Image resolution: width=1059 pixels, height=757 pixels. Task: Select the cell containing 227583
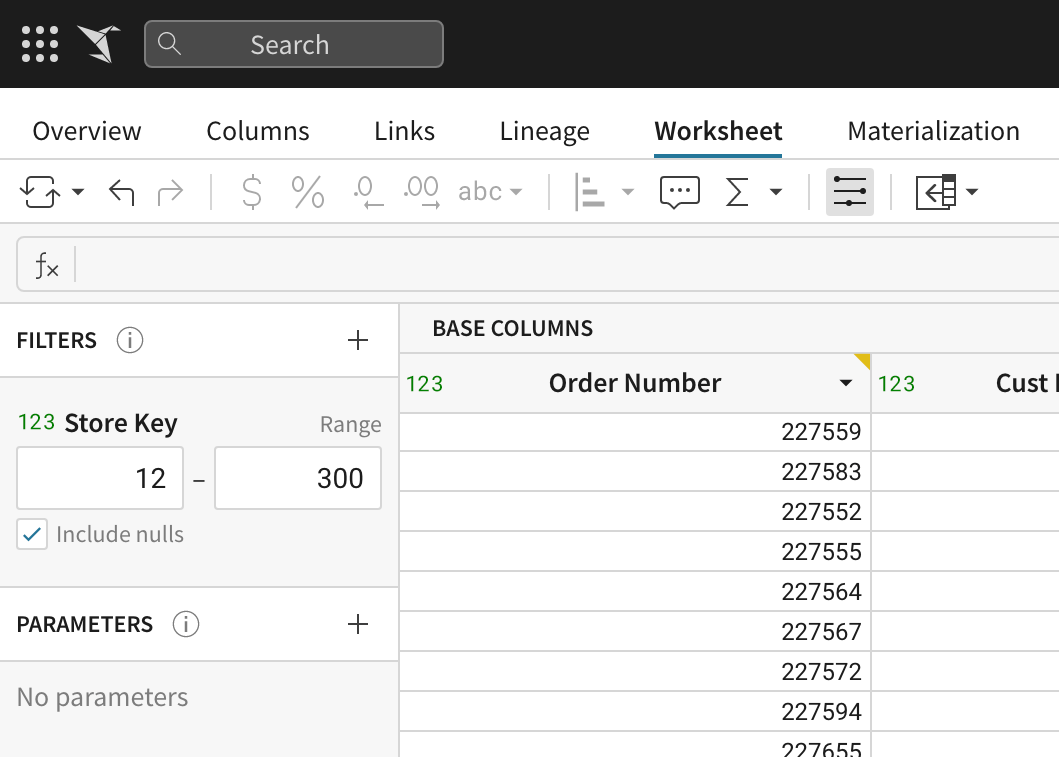pyautogui.click(x=635, y=471)
